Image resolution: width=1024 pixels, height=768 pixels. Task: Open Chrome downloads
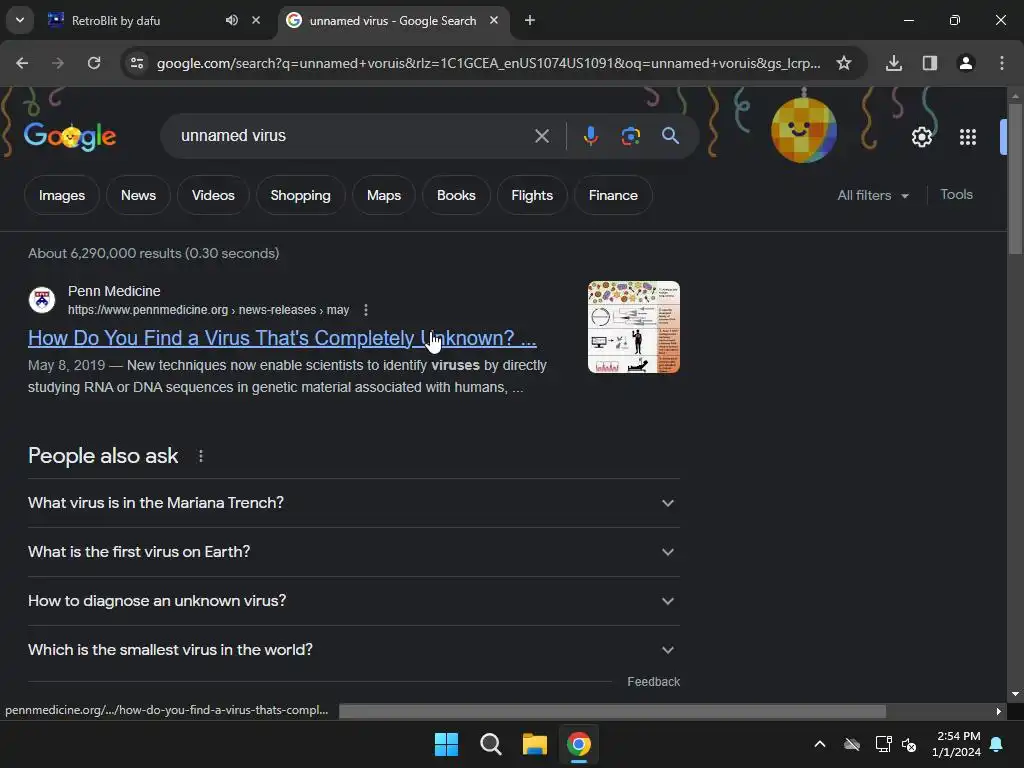[x=894, y=63]
